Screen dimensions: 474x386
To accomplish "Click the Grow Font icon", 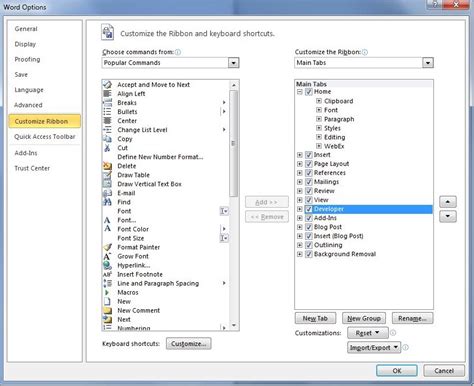I will (107, 256).
